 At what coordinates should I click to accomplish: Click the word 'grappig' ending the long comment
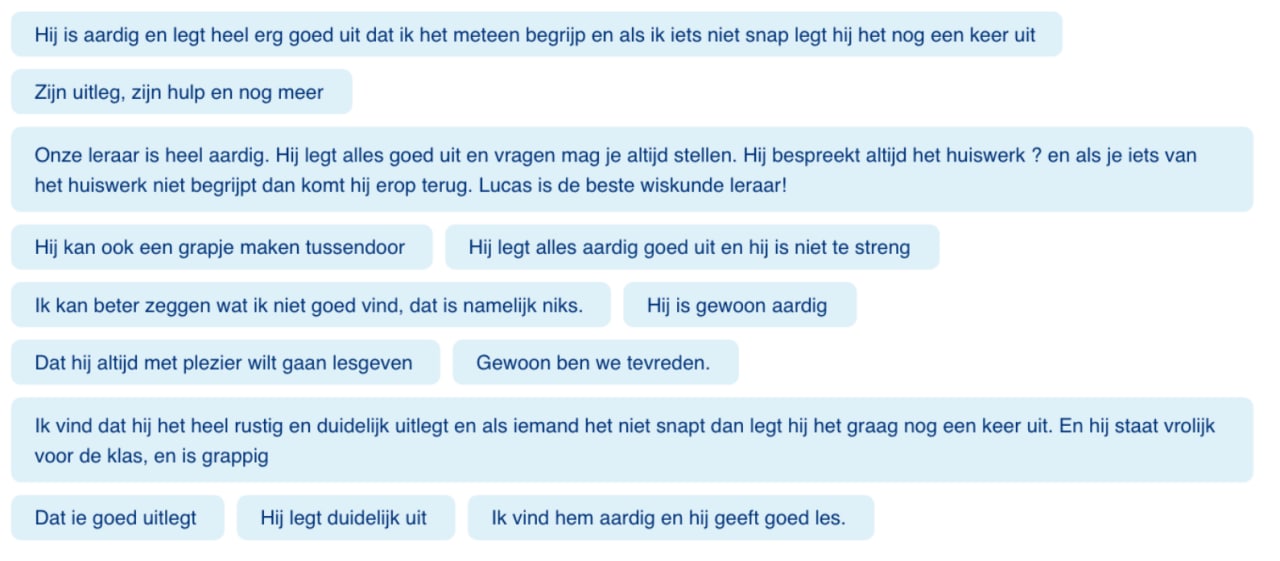click(x=236, y=456)
